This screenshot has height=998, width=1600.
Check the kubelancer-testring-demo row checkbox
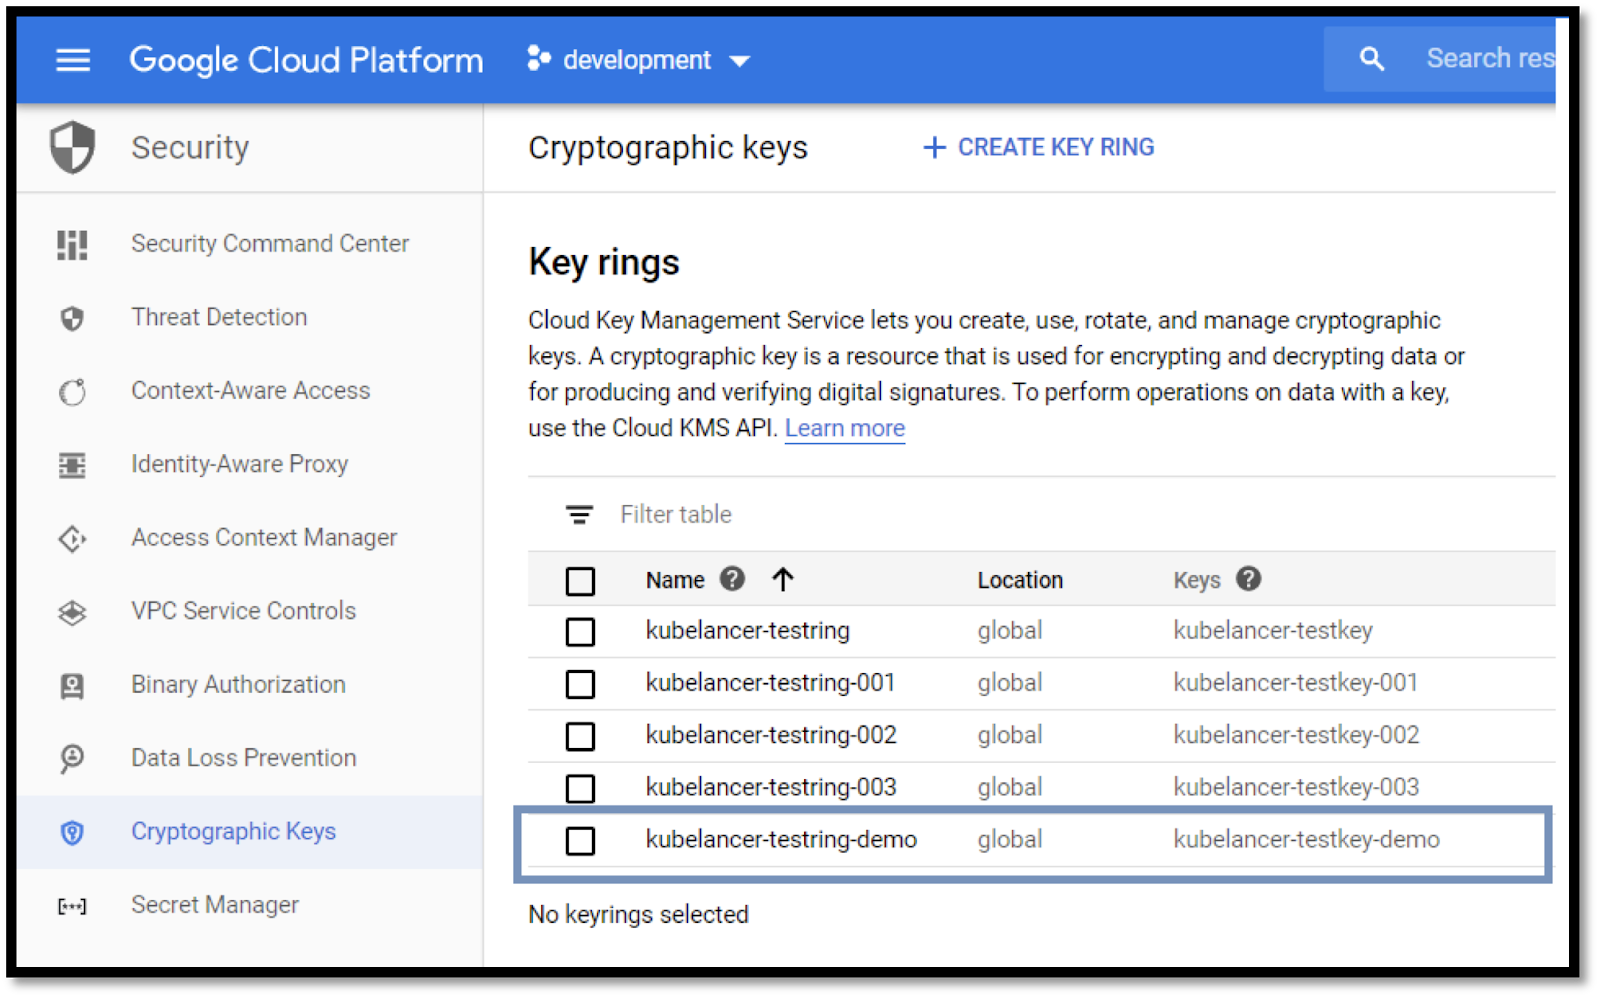580,841
